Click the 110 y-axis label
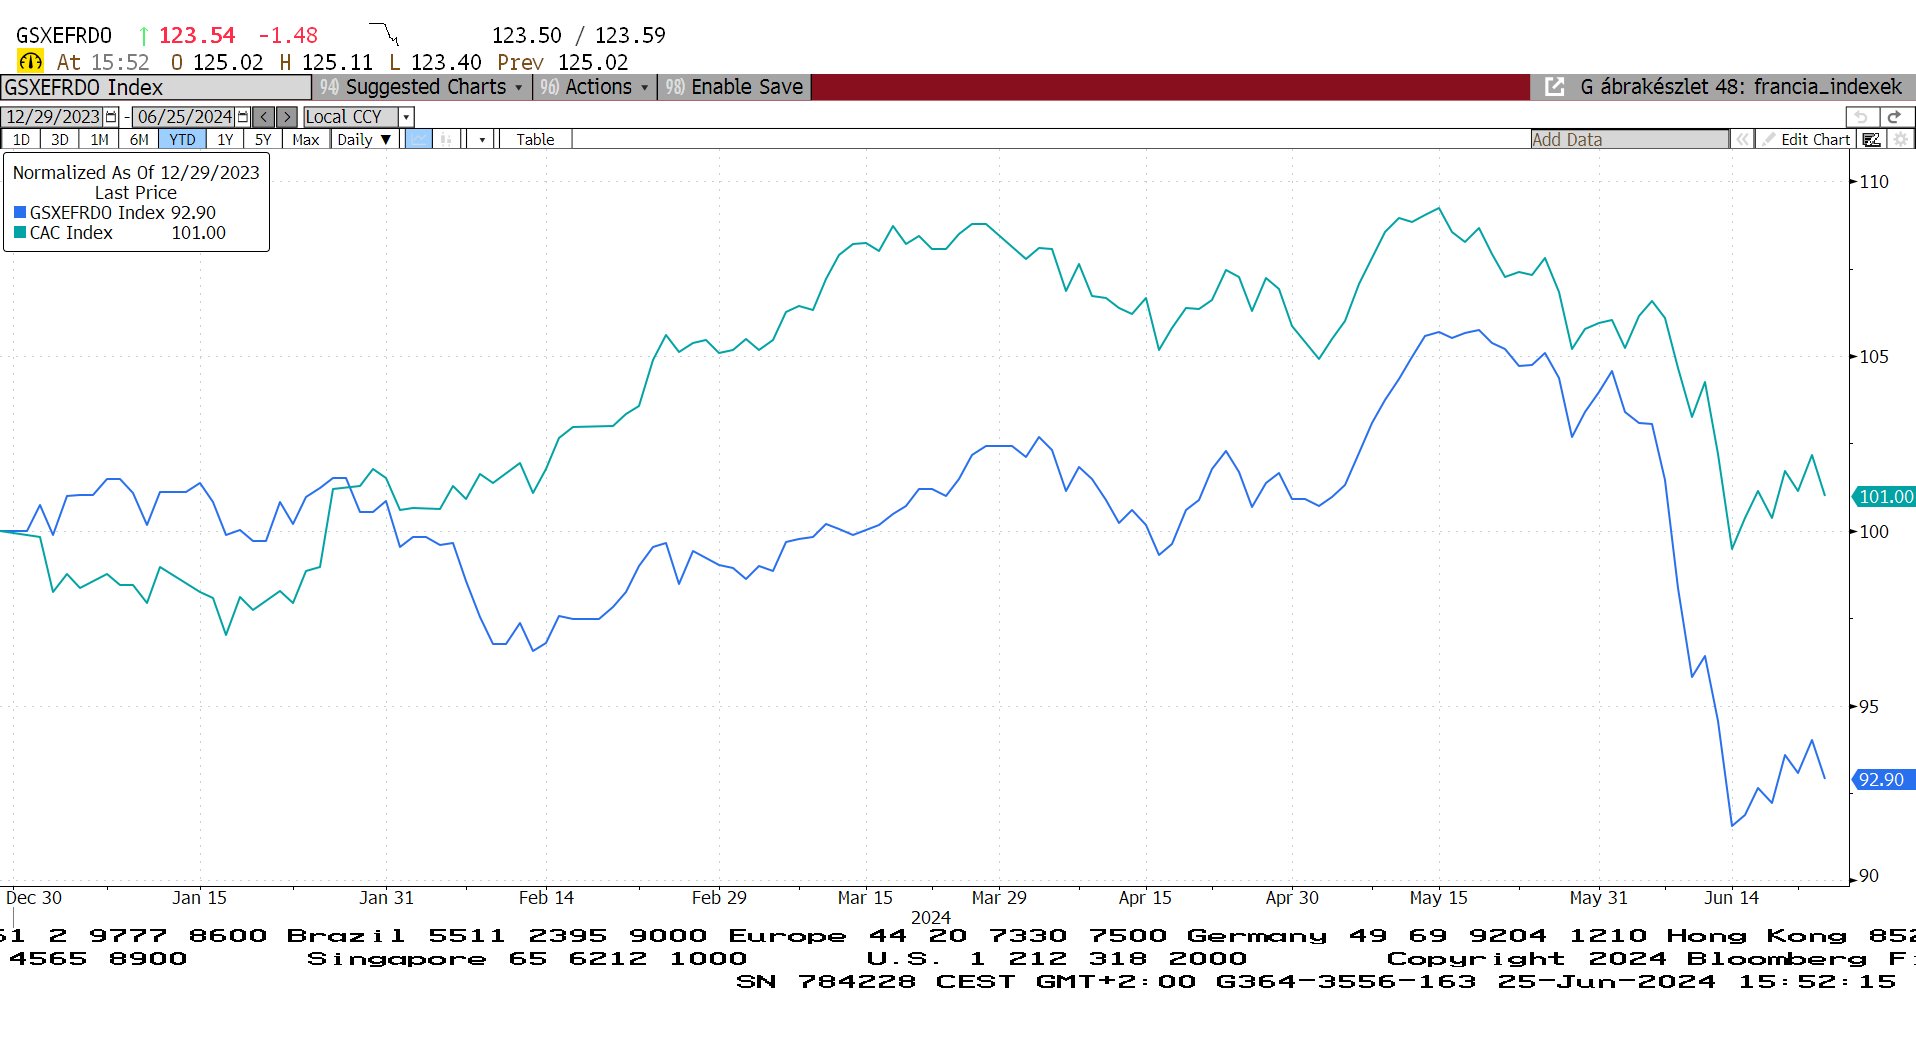 pos(1873,182)
